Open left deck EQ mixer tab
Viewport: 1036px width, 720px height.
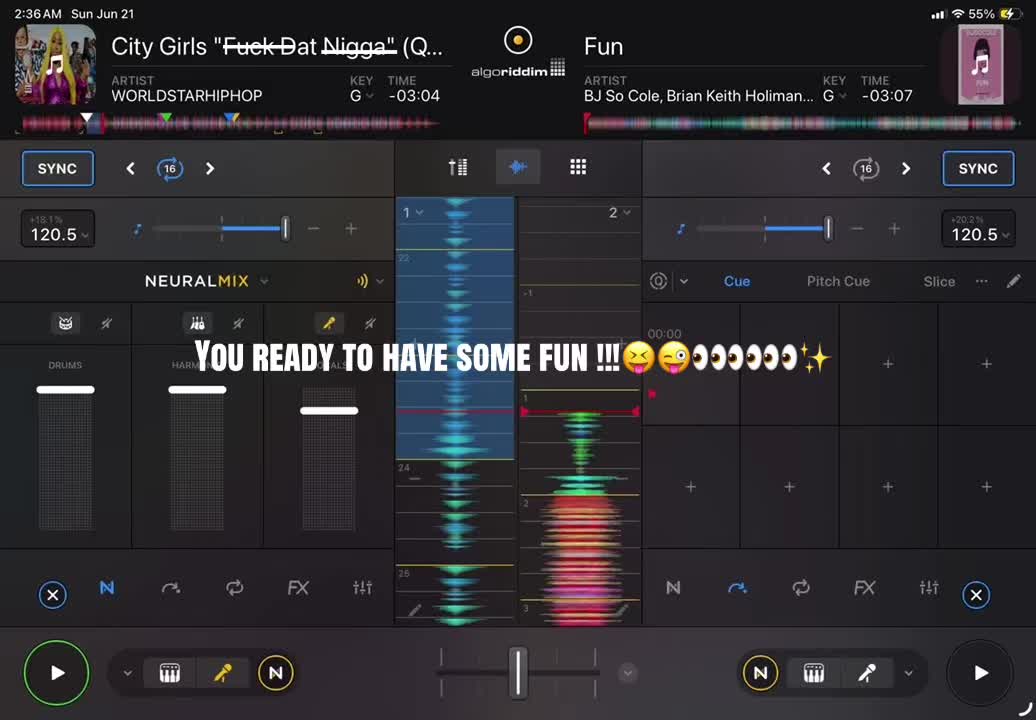[x=362, y=587]
